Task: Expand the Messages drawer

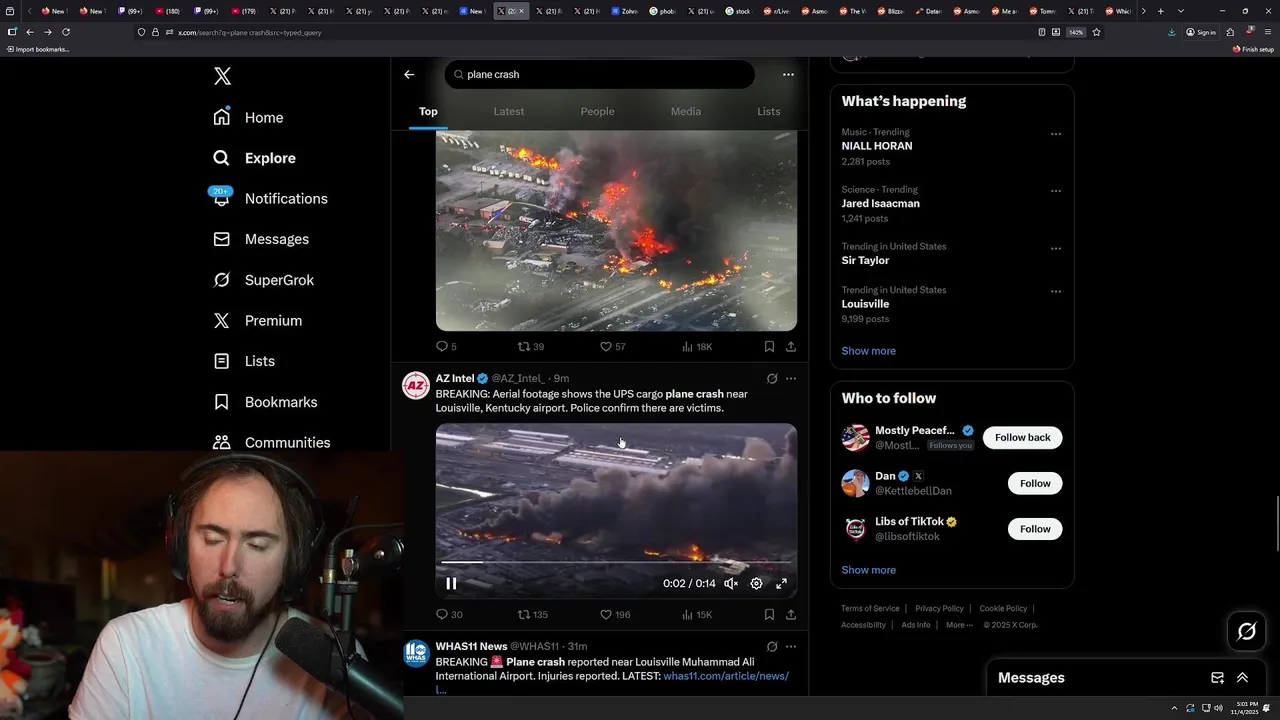Action: (1243, 678)
